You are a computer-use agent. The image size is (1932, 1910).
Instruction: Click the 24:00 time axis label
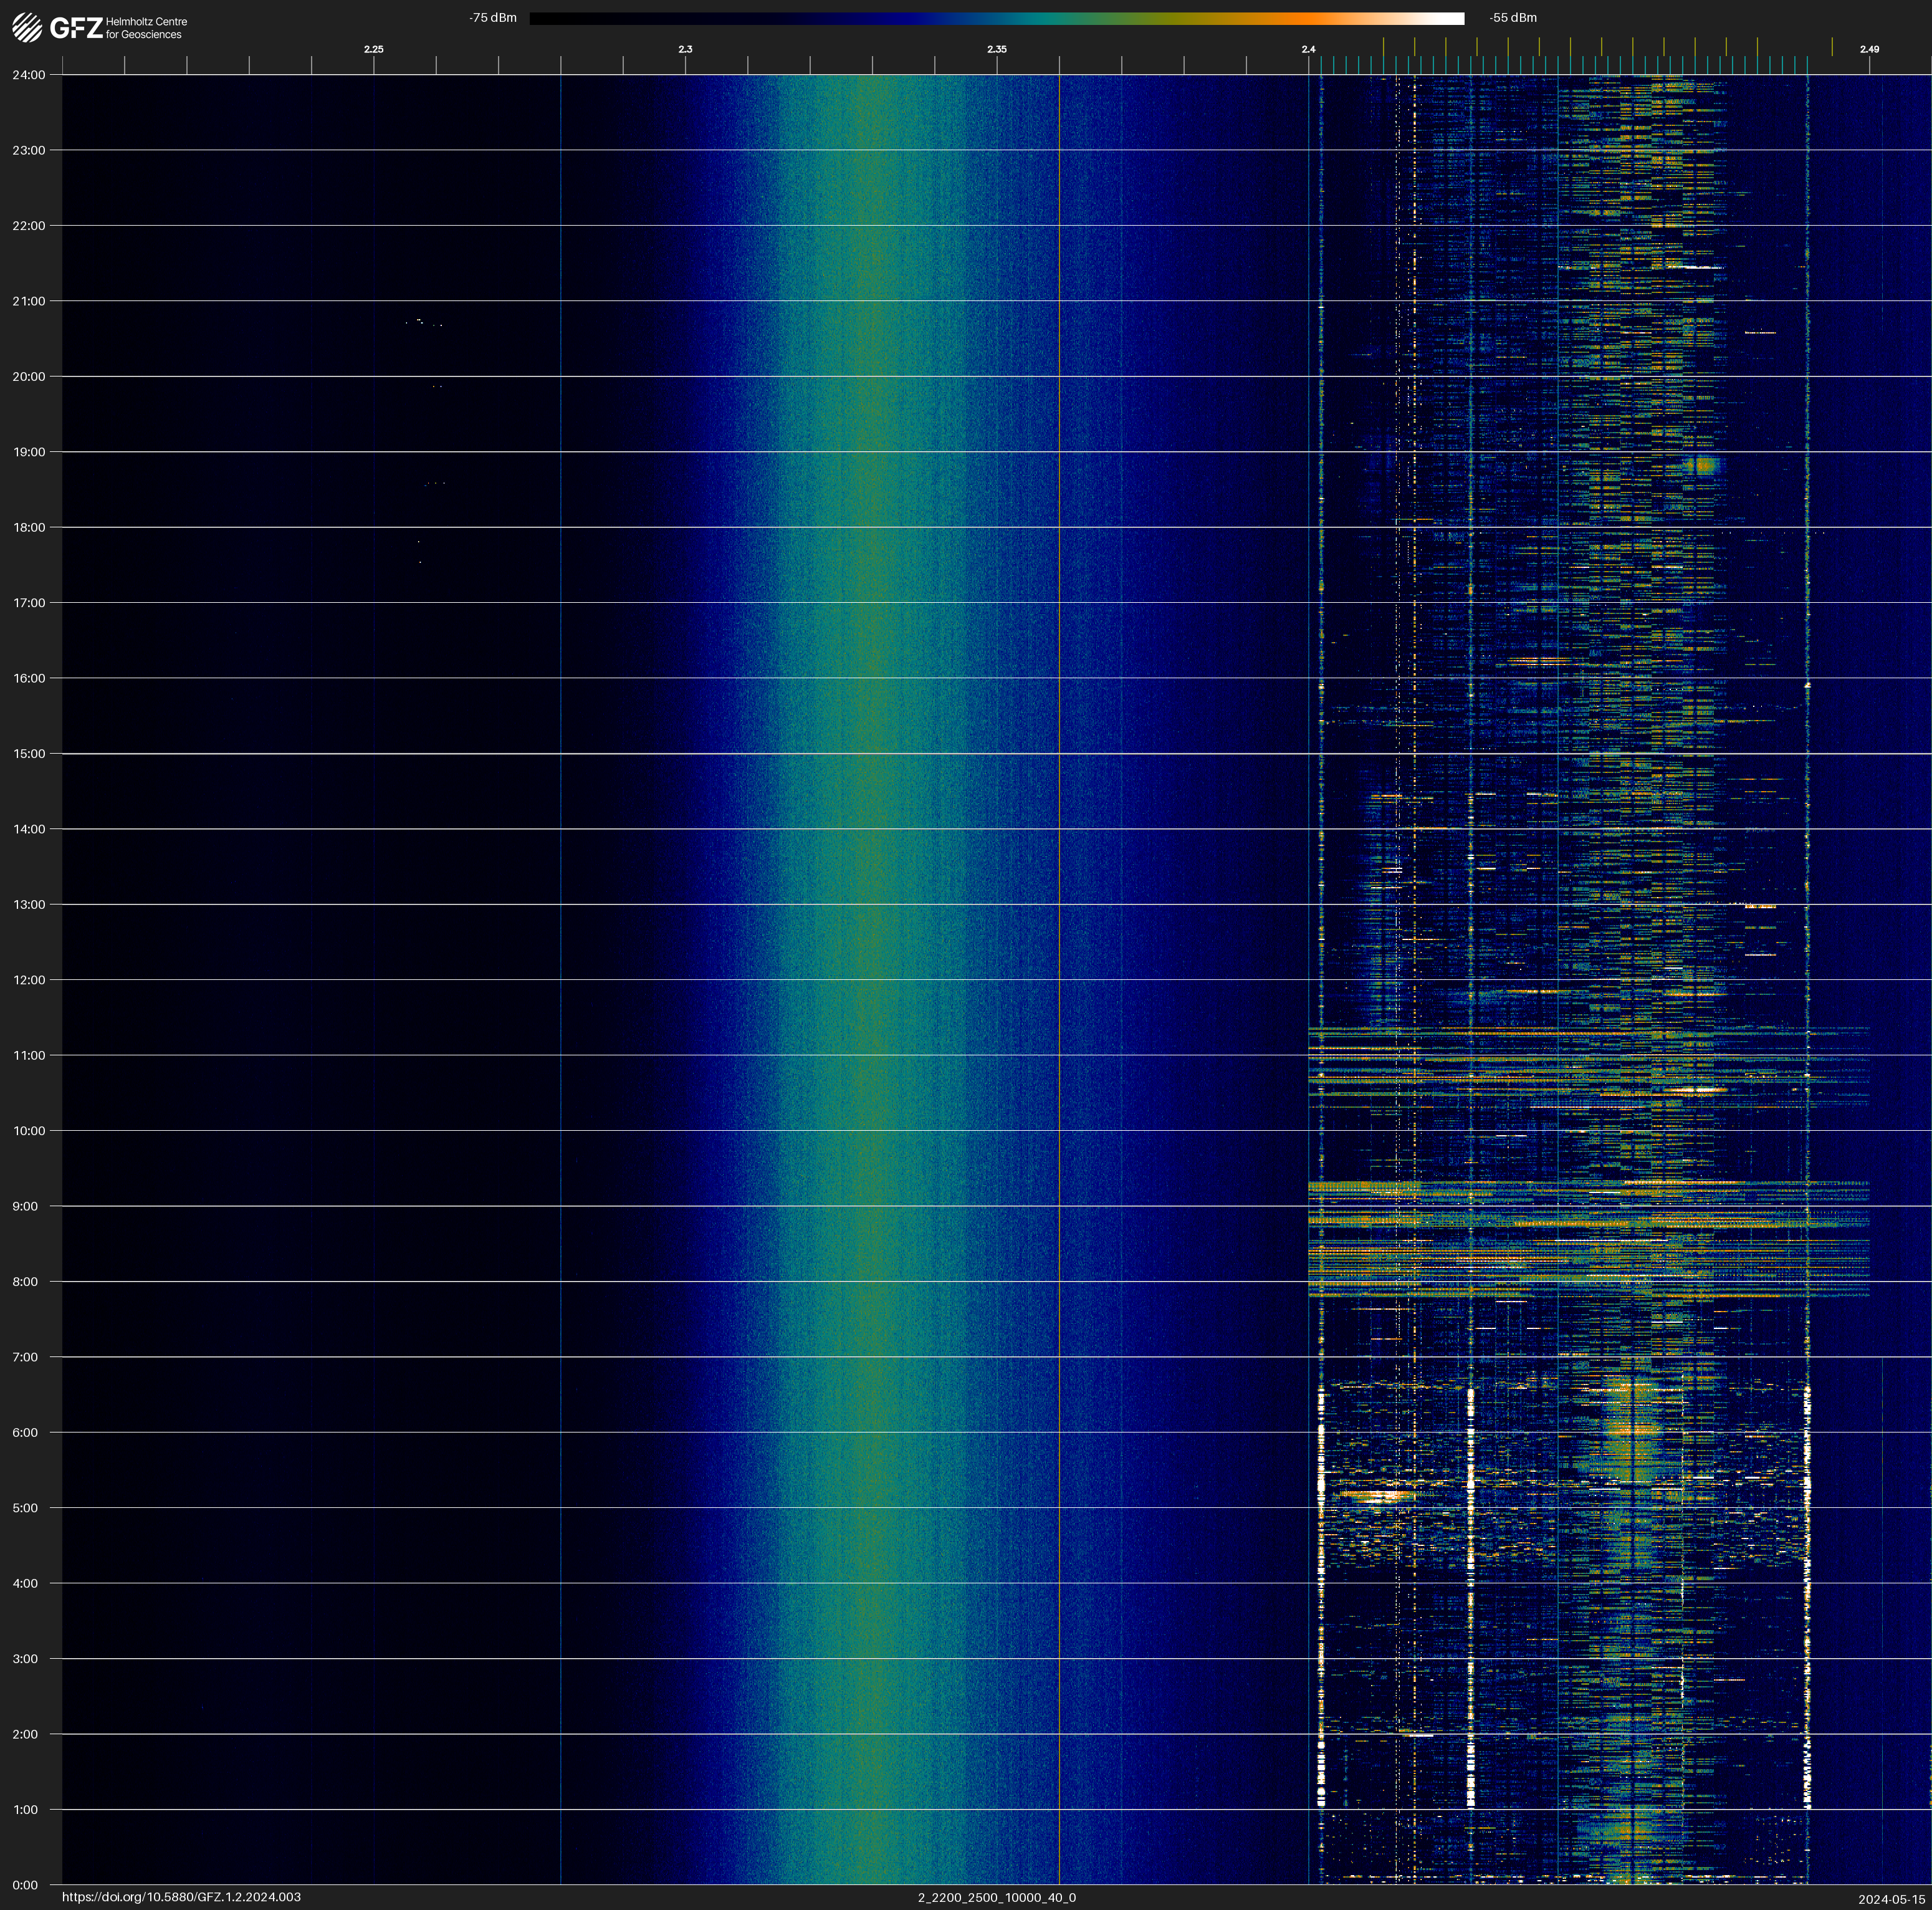coord(28,75)
